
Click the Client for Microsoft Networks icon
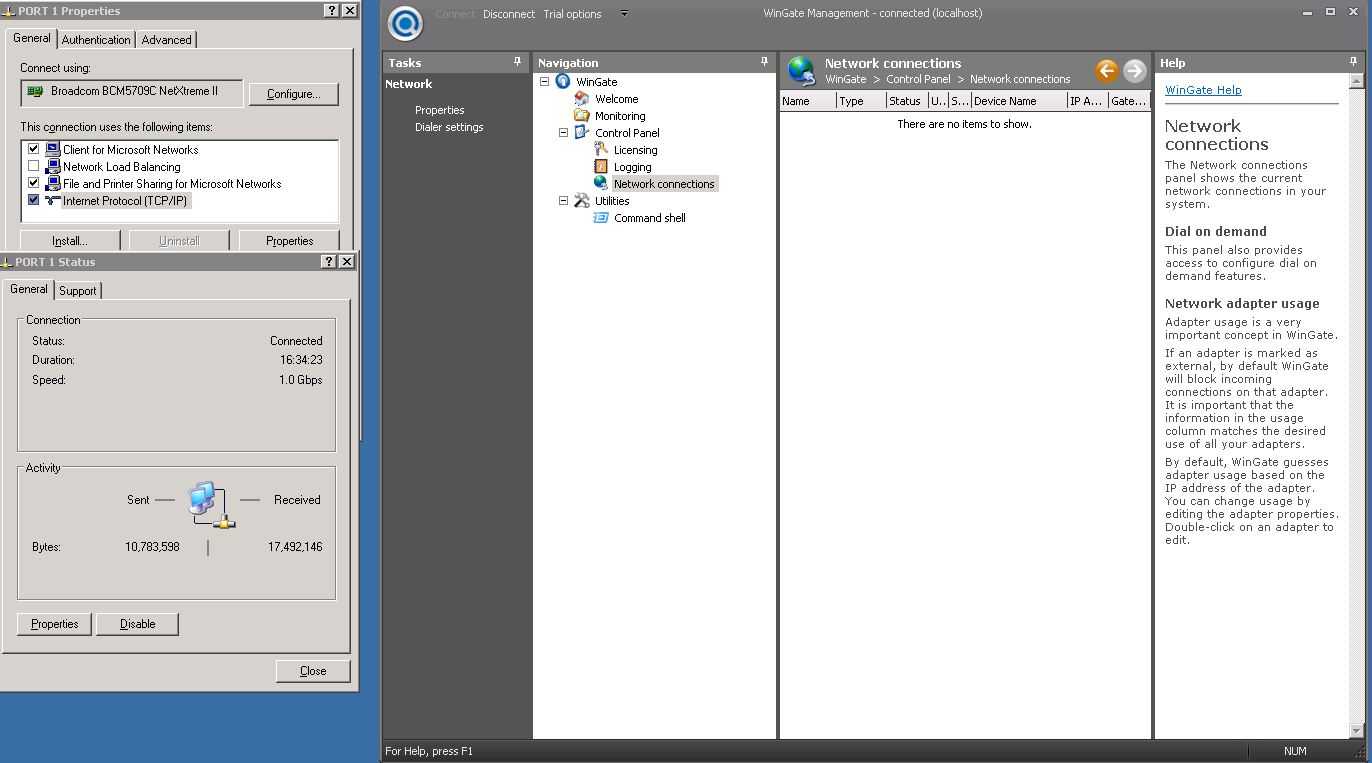tap(53, 149)
